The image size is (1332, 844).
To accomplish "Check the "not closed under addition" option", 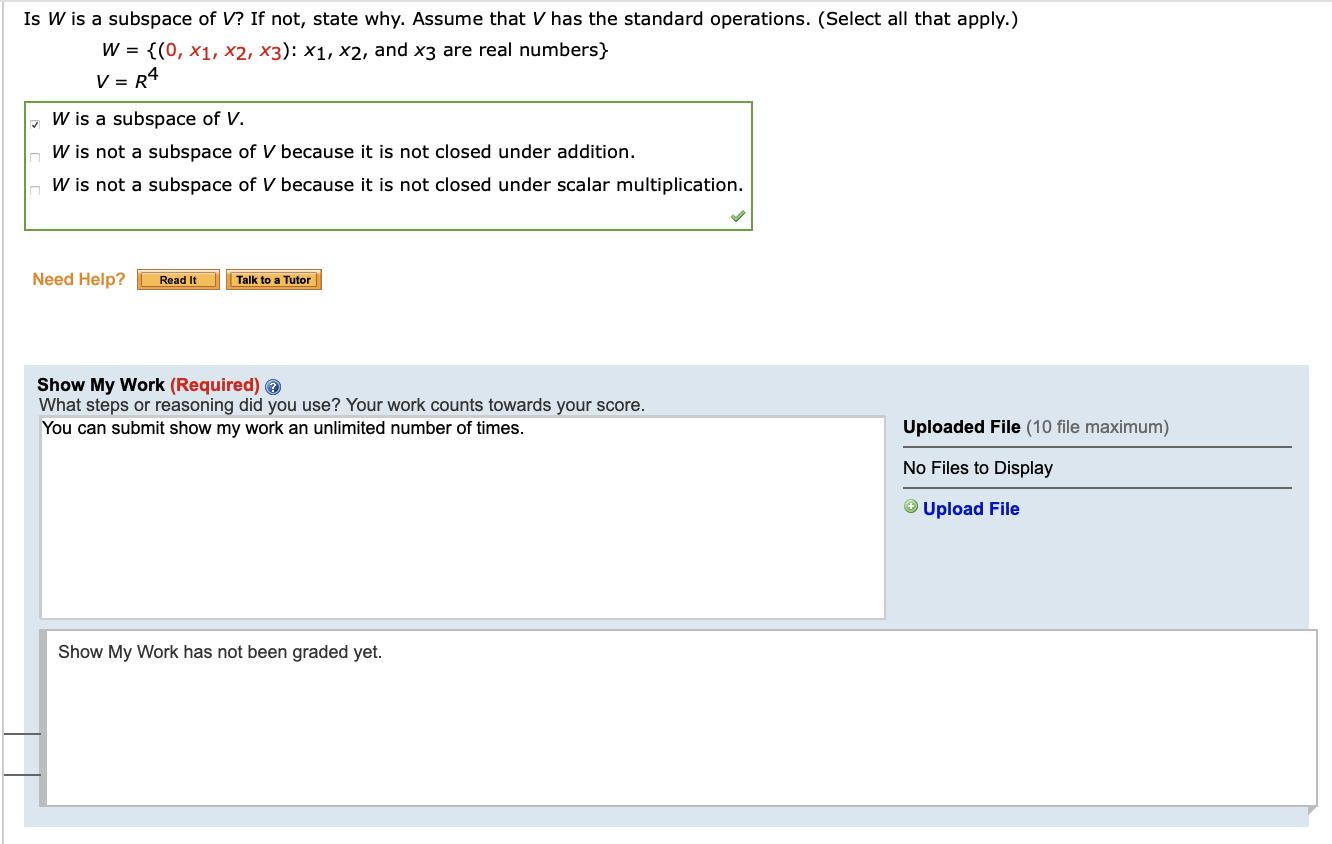I will tap(35, 157).
